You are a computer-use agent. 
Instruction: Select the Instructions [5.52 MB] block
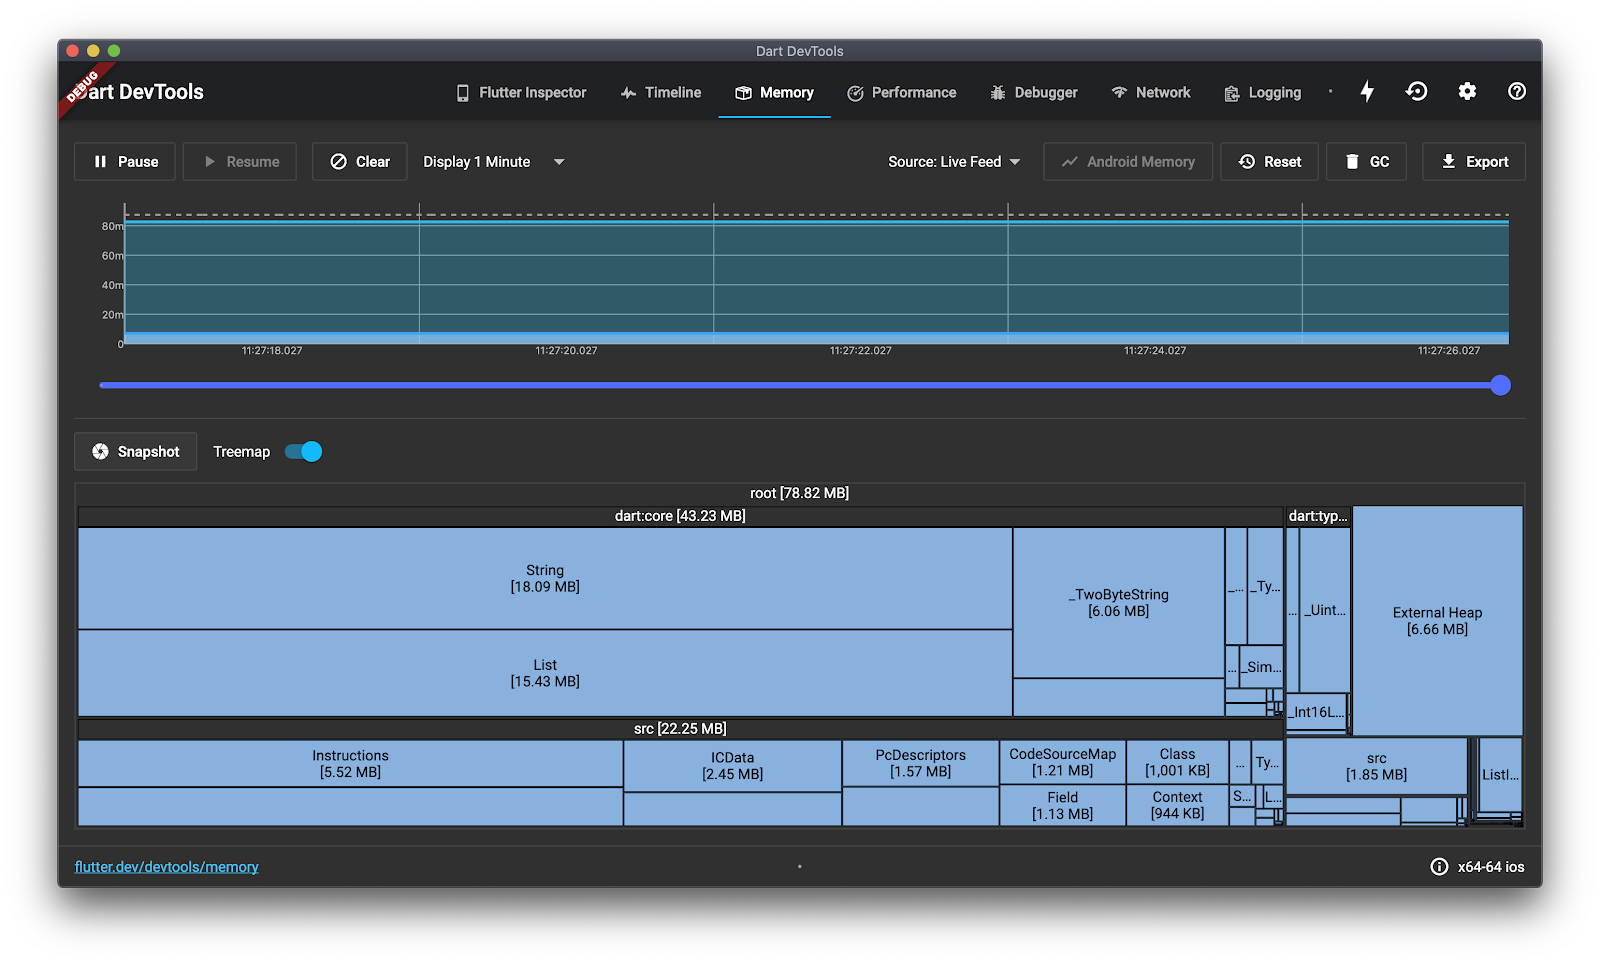tap(350, 764)
